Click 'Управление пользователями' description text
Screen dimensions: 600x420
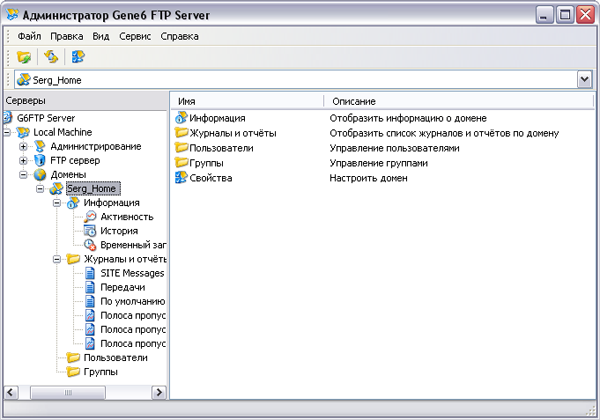click(x=395, y=148)
